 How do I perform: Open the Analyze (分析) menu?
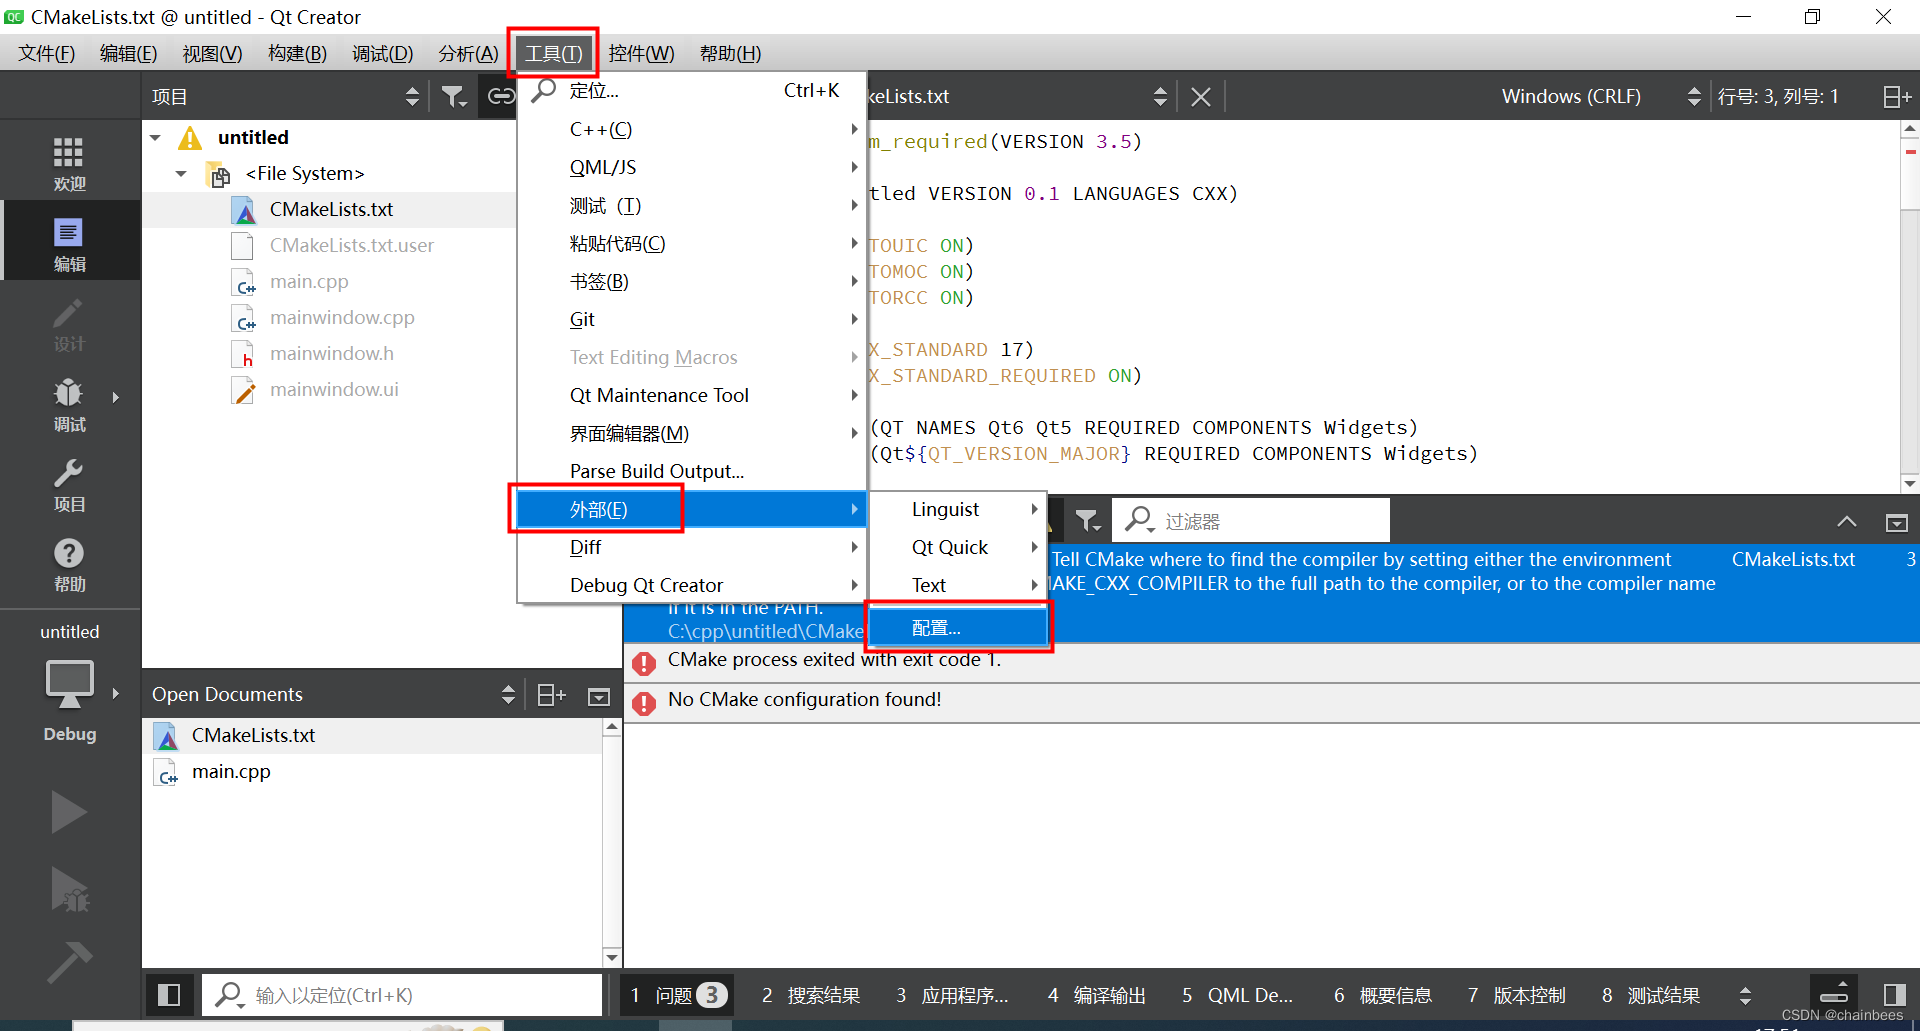click(x=468, y=53)
